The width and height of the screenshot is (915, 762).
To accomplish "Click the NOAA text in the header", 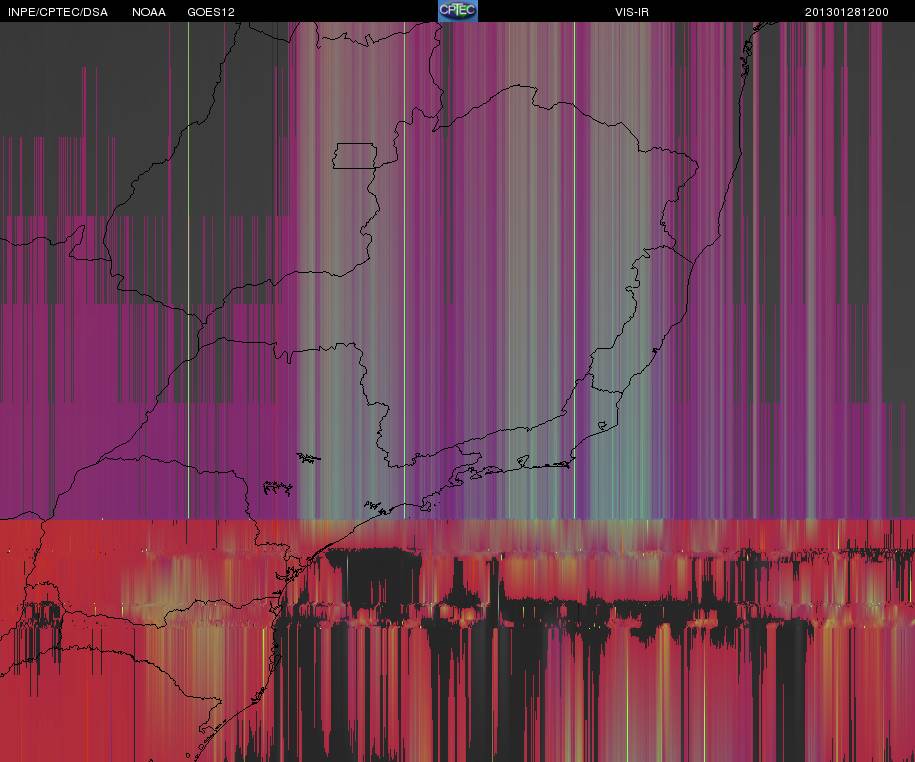I will point(149,12).
